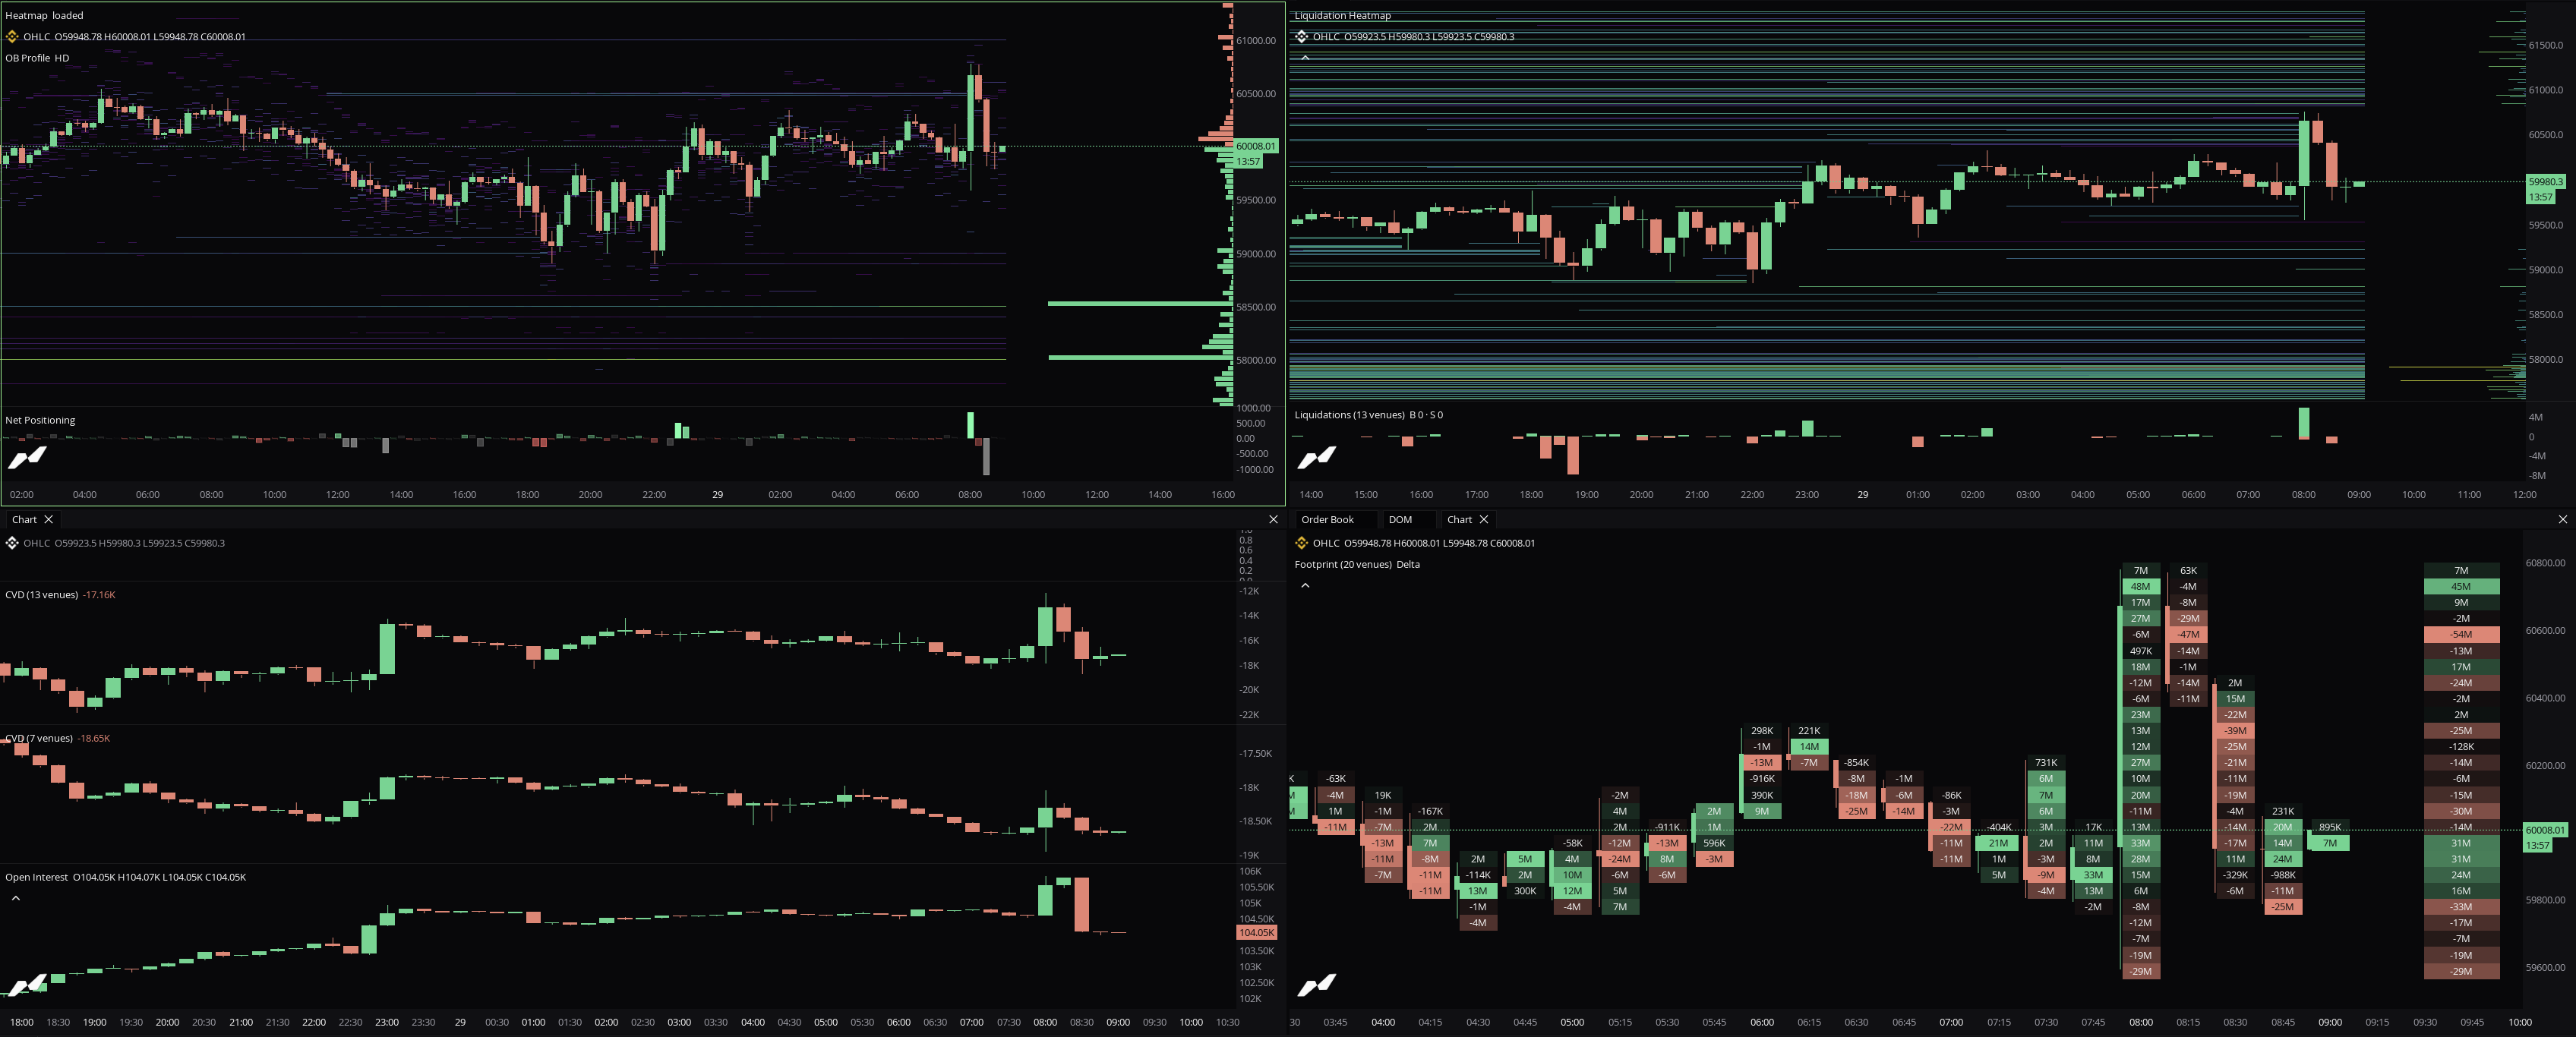Click the -39M footprint cell
Image resolution: width=2576 pixels, height=1037 pixels.
tap(2235, 731)
